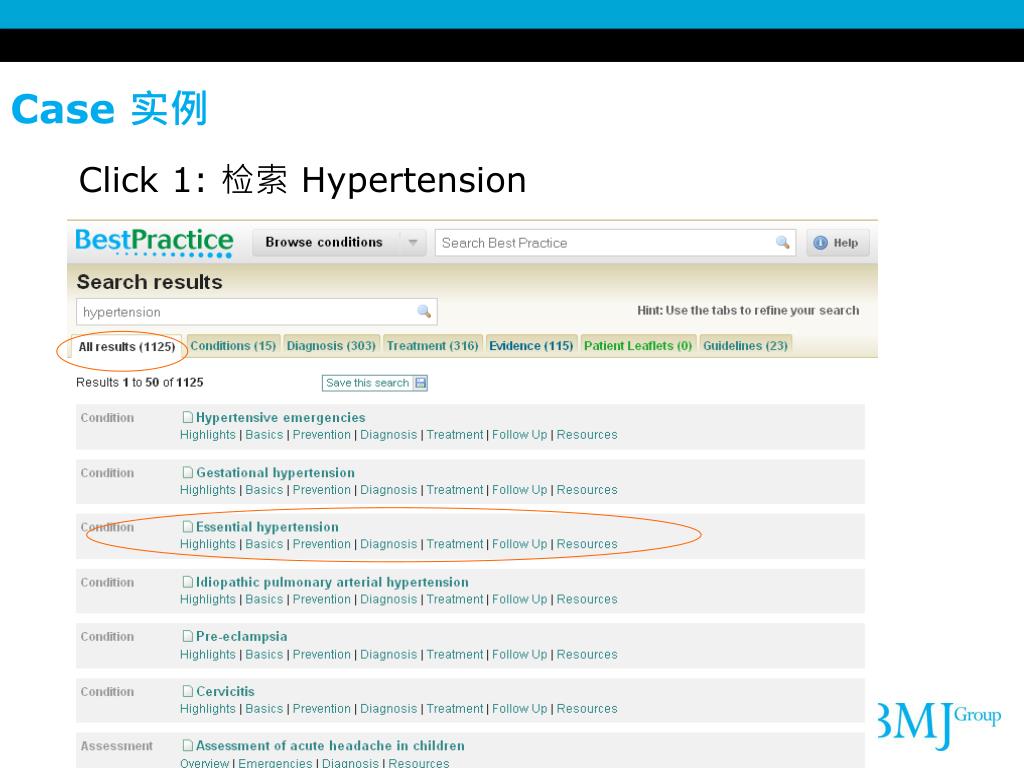Switch to the Treatment (316) tab

tap(432, 345)
